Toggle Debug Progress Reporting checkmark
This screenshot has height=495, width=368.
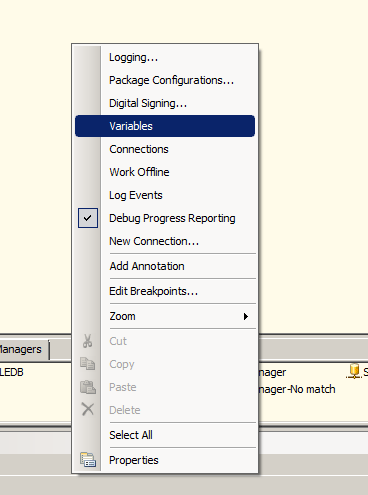[x=88, y=218]
